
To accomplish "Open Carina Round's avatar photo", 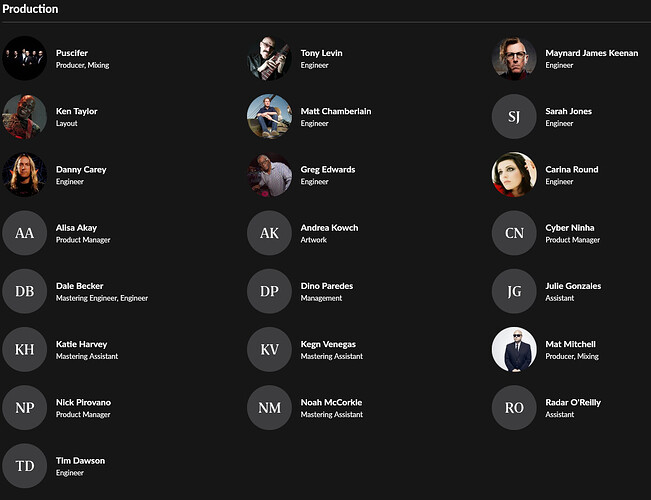I will tap(514, 175).
